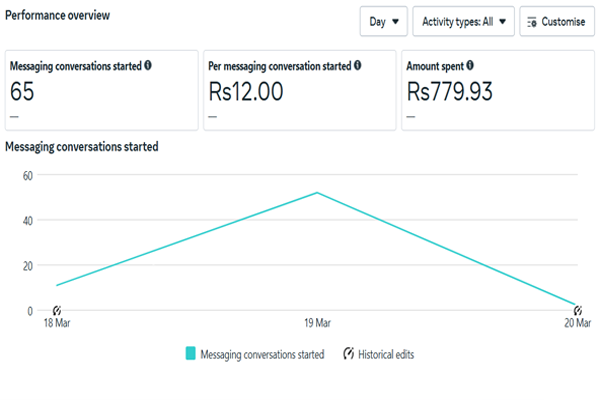The height and width of the screenshot is (400, 600).
Task: Click the 19 Mar axis label
Action: point(317,323)
